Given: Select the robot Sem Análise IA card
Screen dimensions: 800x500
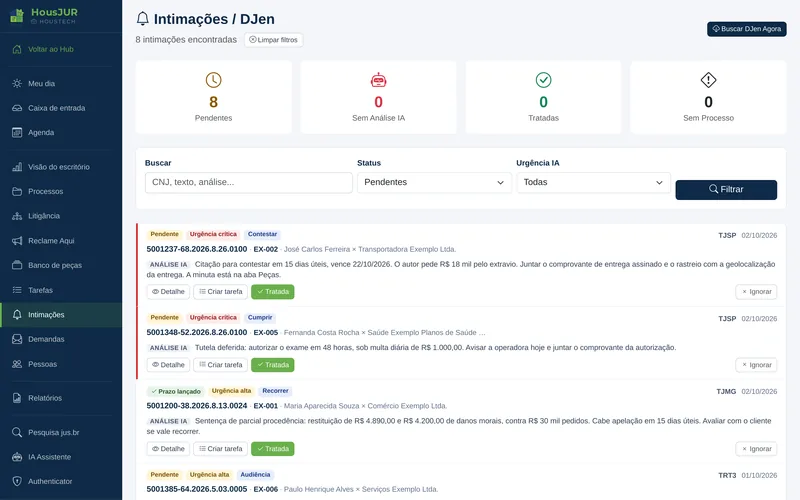Looking at the screenshot, I should (x=378, y=97).
